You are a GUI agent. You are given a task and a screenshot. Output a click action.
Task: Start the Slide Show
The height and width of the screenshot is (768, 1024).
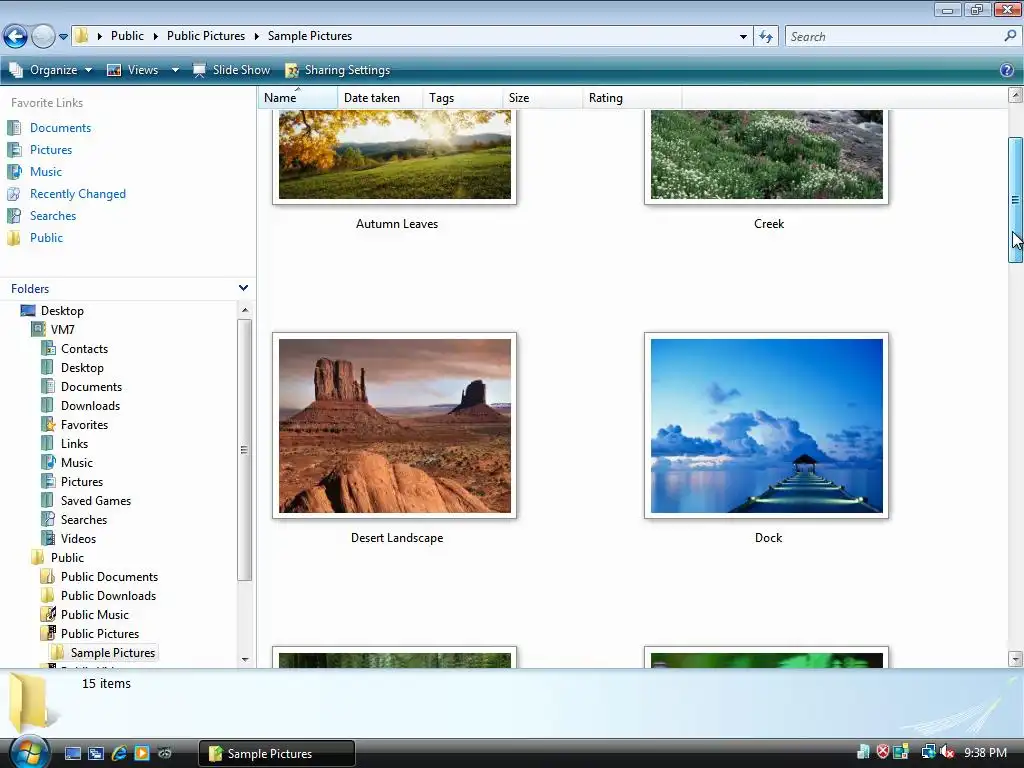click(231, 70)
